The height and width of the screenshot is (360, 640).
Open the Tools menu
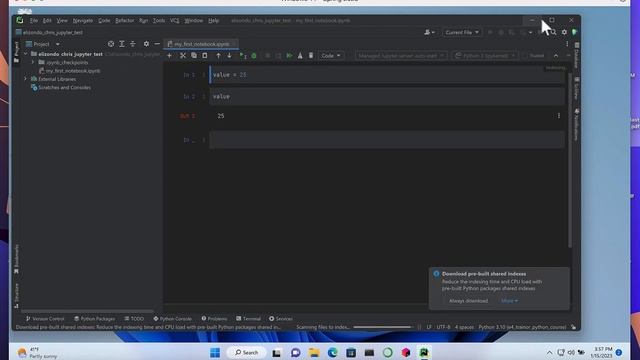tap(159, 20)
